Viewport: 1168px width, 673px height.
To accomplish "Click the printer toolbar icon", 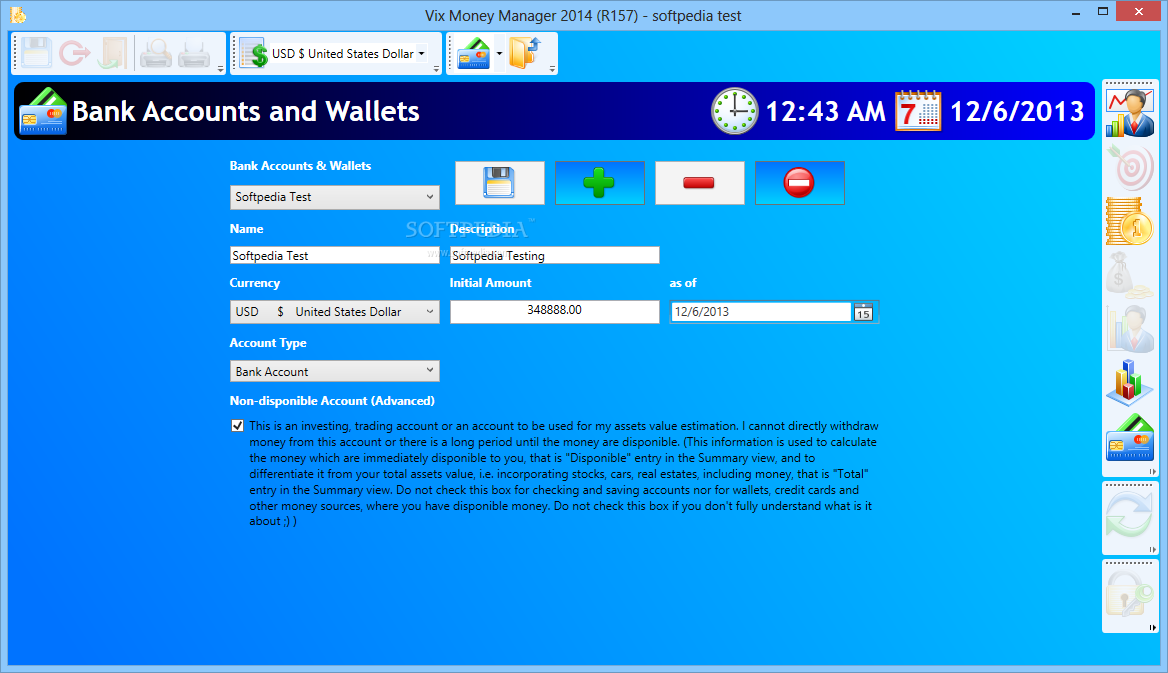I will pos(194,53).
